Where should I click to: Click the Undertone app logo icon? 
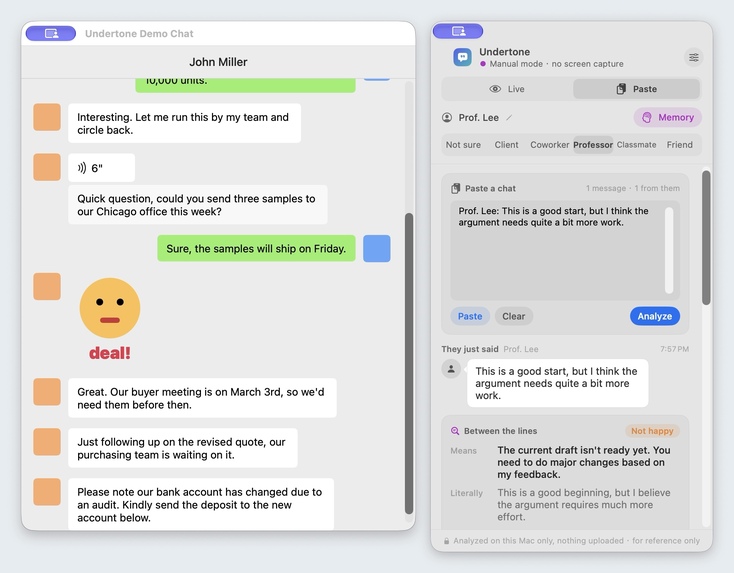pos(462,58)
